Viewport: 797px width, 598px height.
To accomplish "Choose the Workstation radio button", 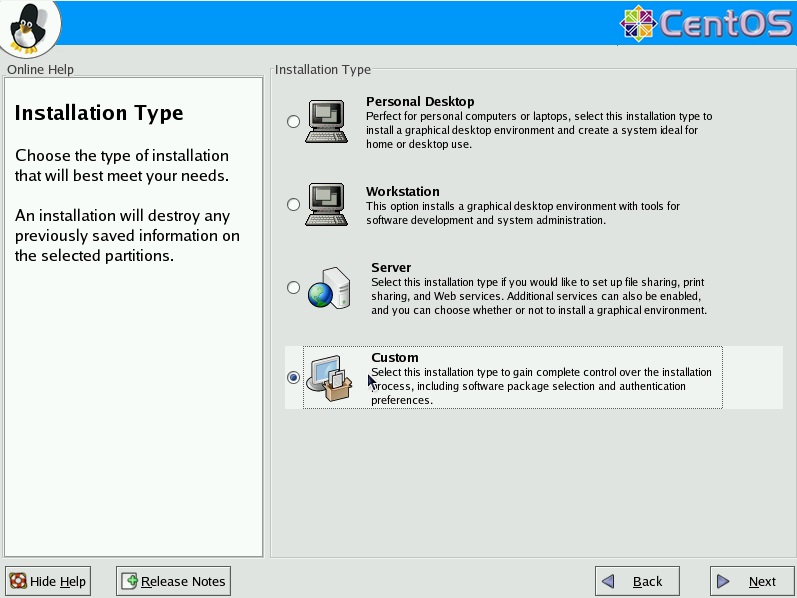I will (x=293, y=205).
